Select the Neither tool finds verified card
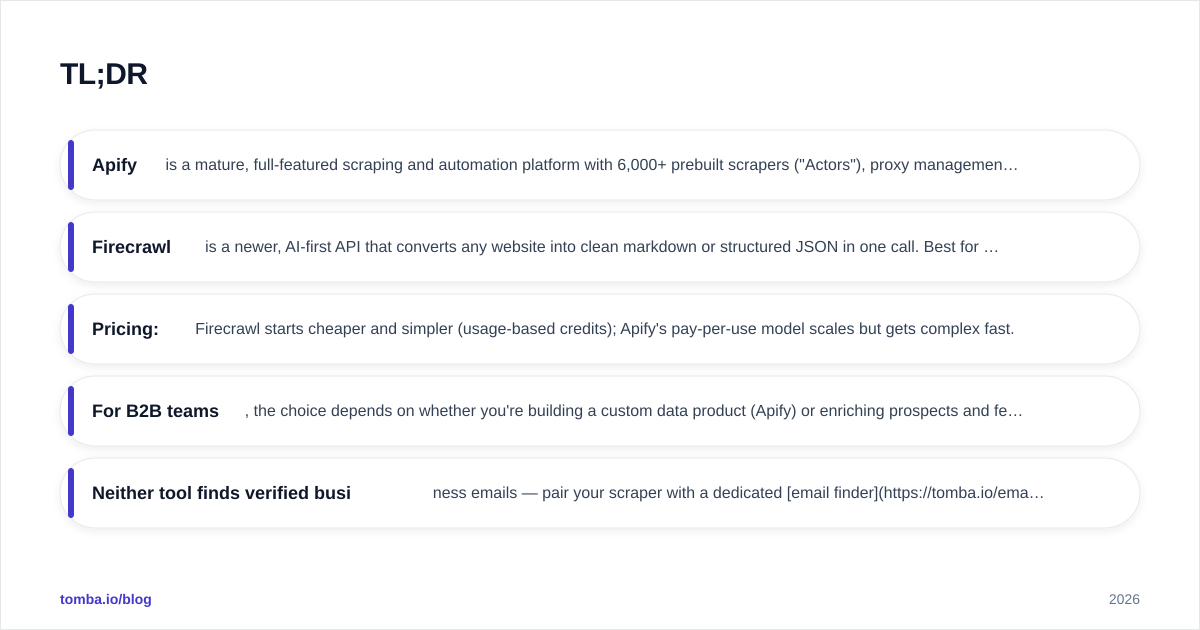The width and height of the screenshot is (1200, 630). click(x=600, y=493)
